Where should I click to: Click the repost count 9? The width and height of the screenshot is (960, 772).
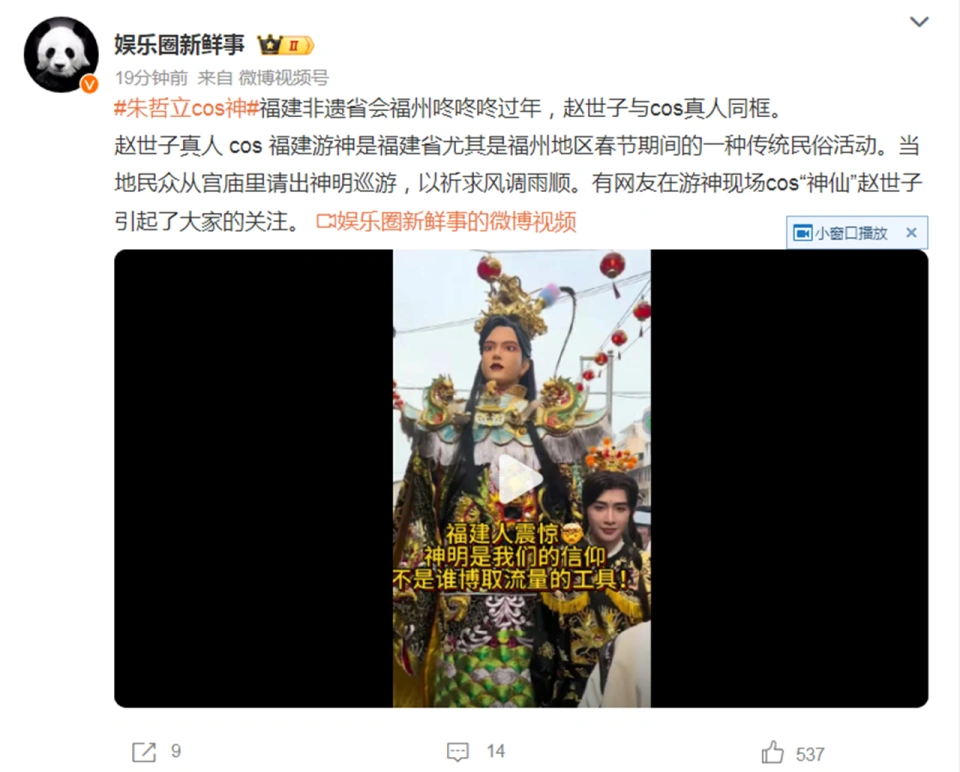point(176,751)
